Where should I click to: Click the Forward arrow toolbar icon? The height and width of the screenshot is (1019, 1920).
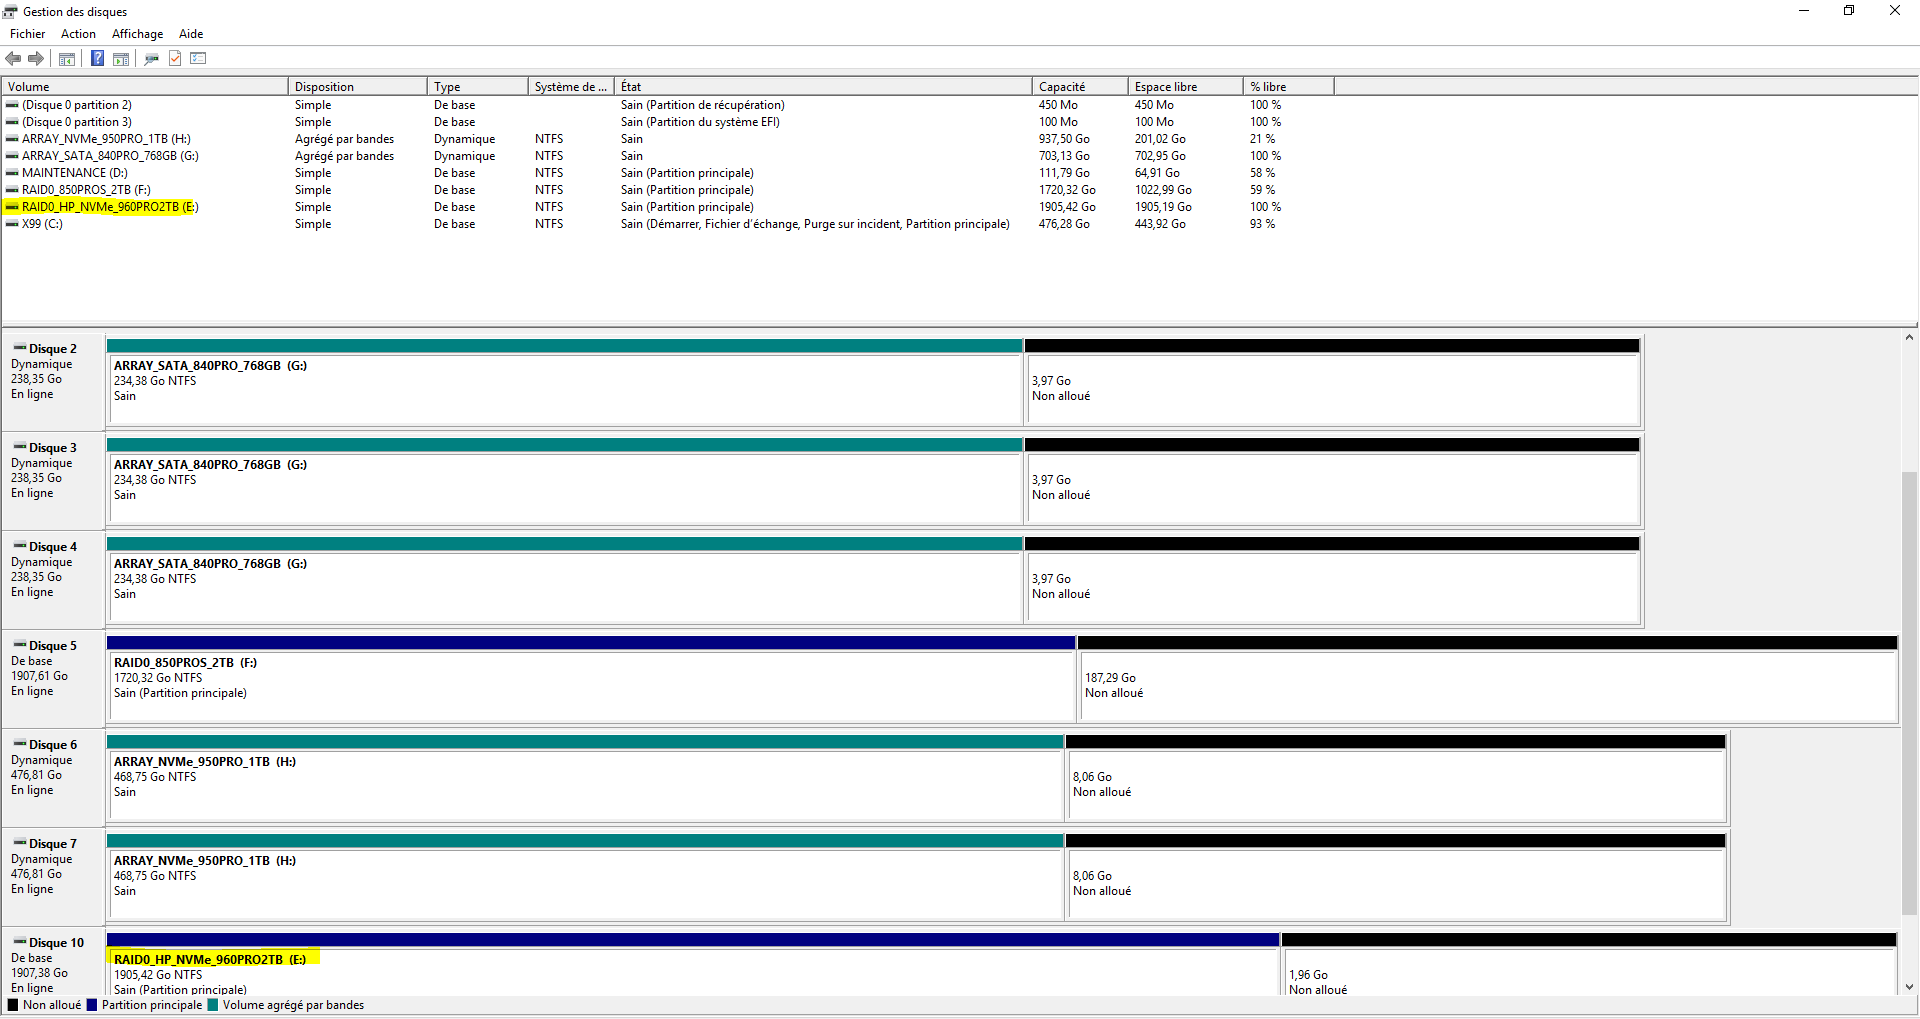tap(36, 58)
